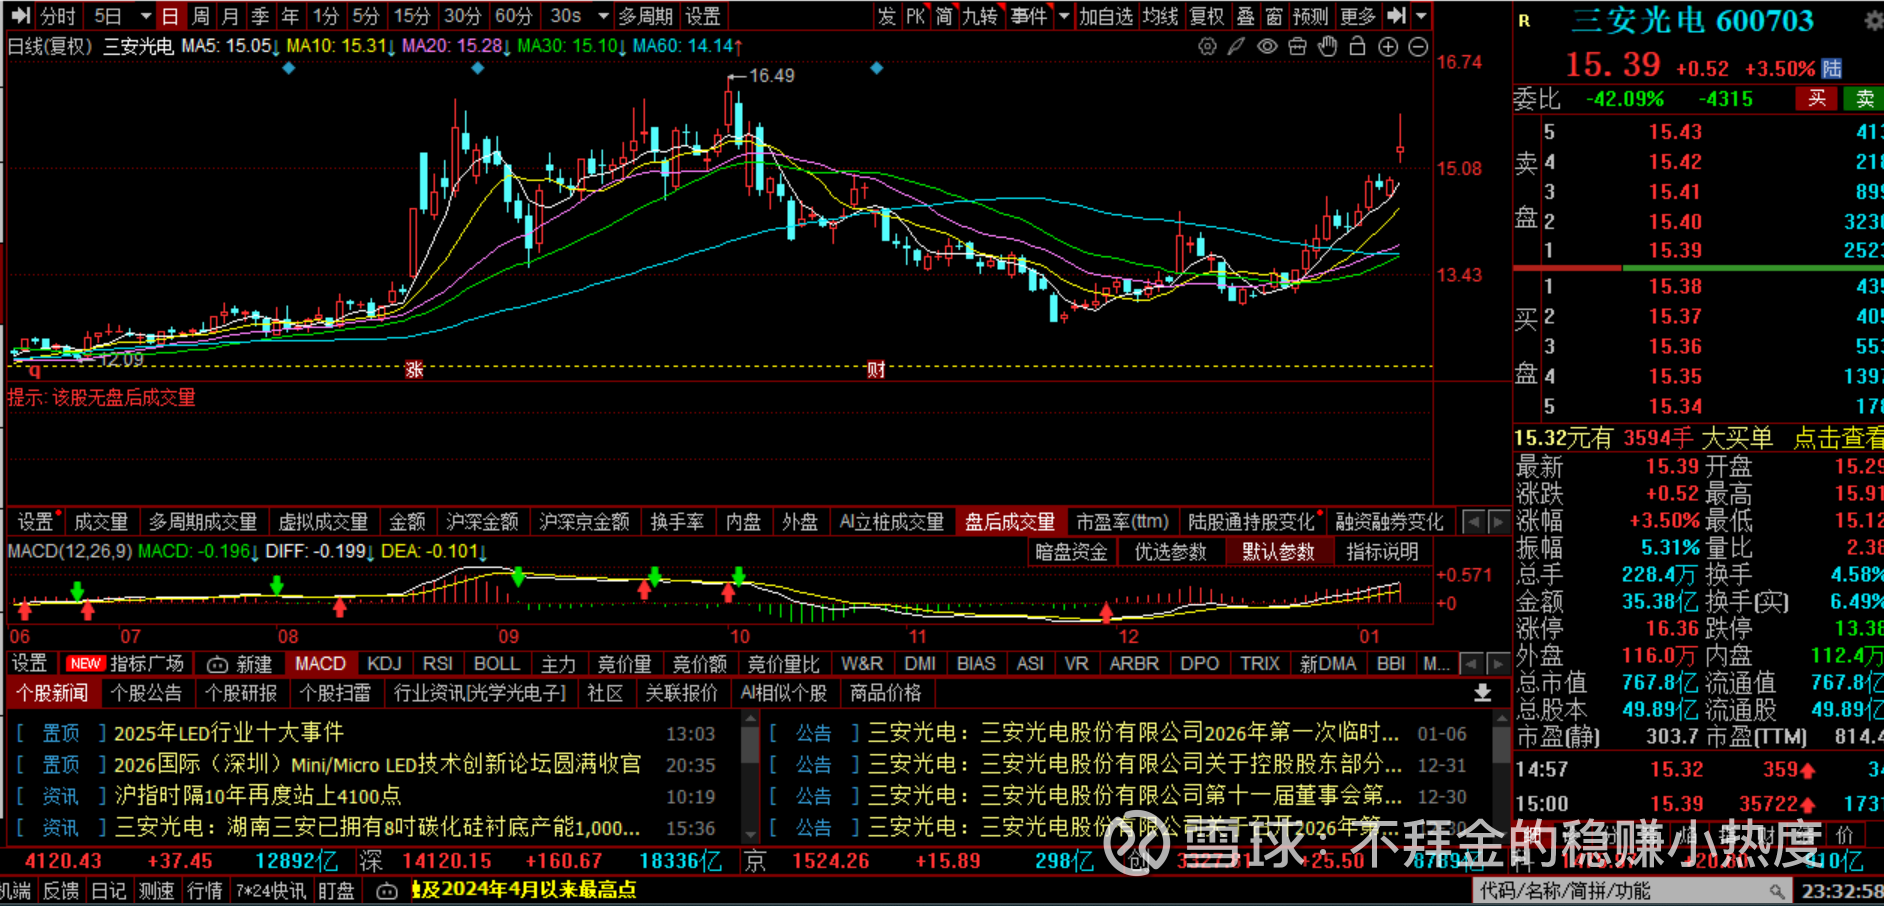Open volume panel 设置 settings
Viewport: 1884px width, 906px height.
pos(36,522)
